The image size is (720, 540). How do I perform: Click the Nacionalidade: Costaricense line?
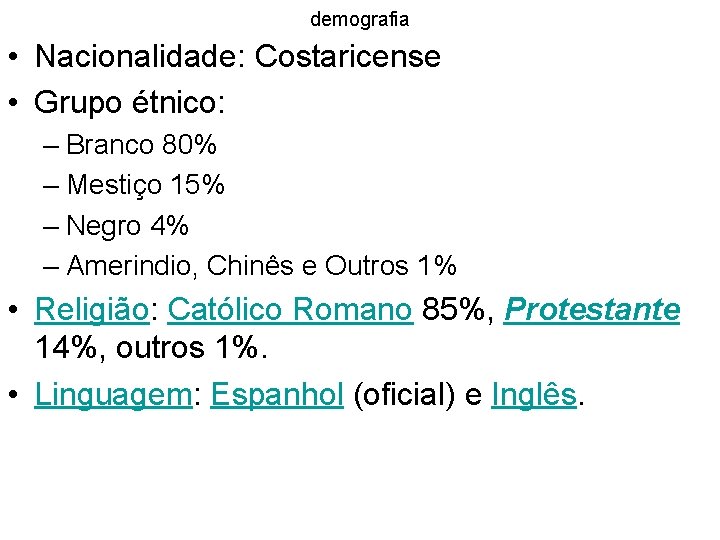pyautogui.click(x=238, y=56)
